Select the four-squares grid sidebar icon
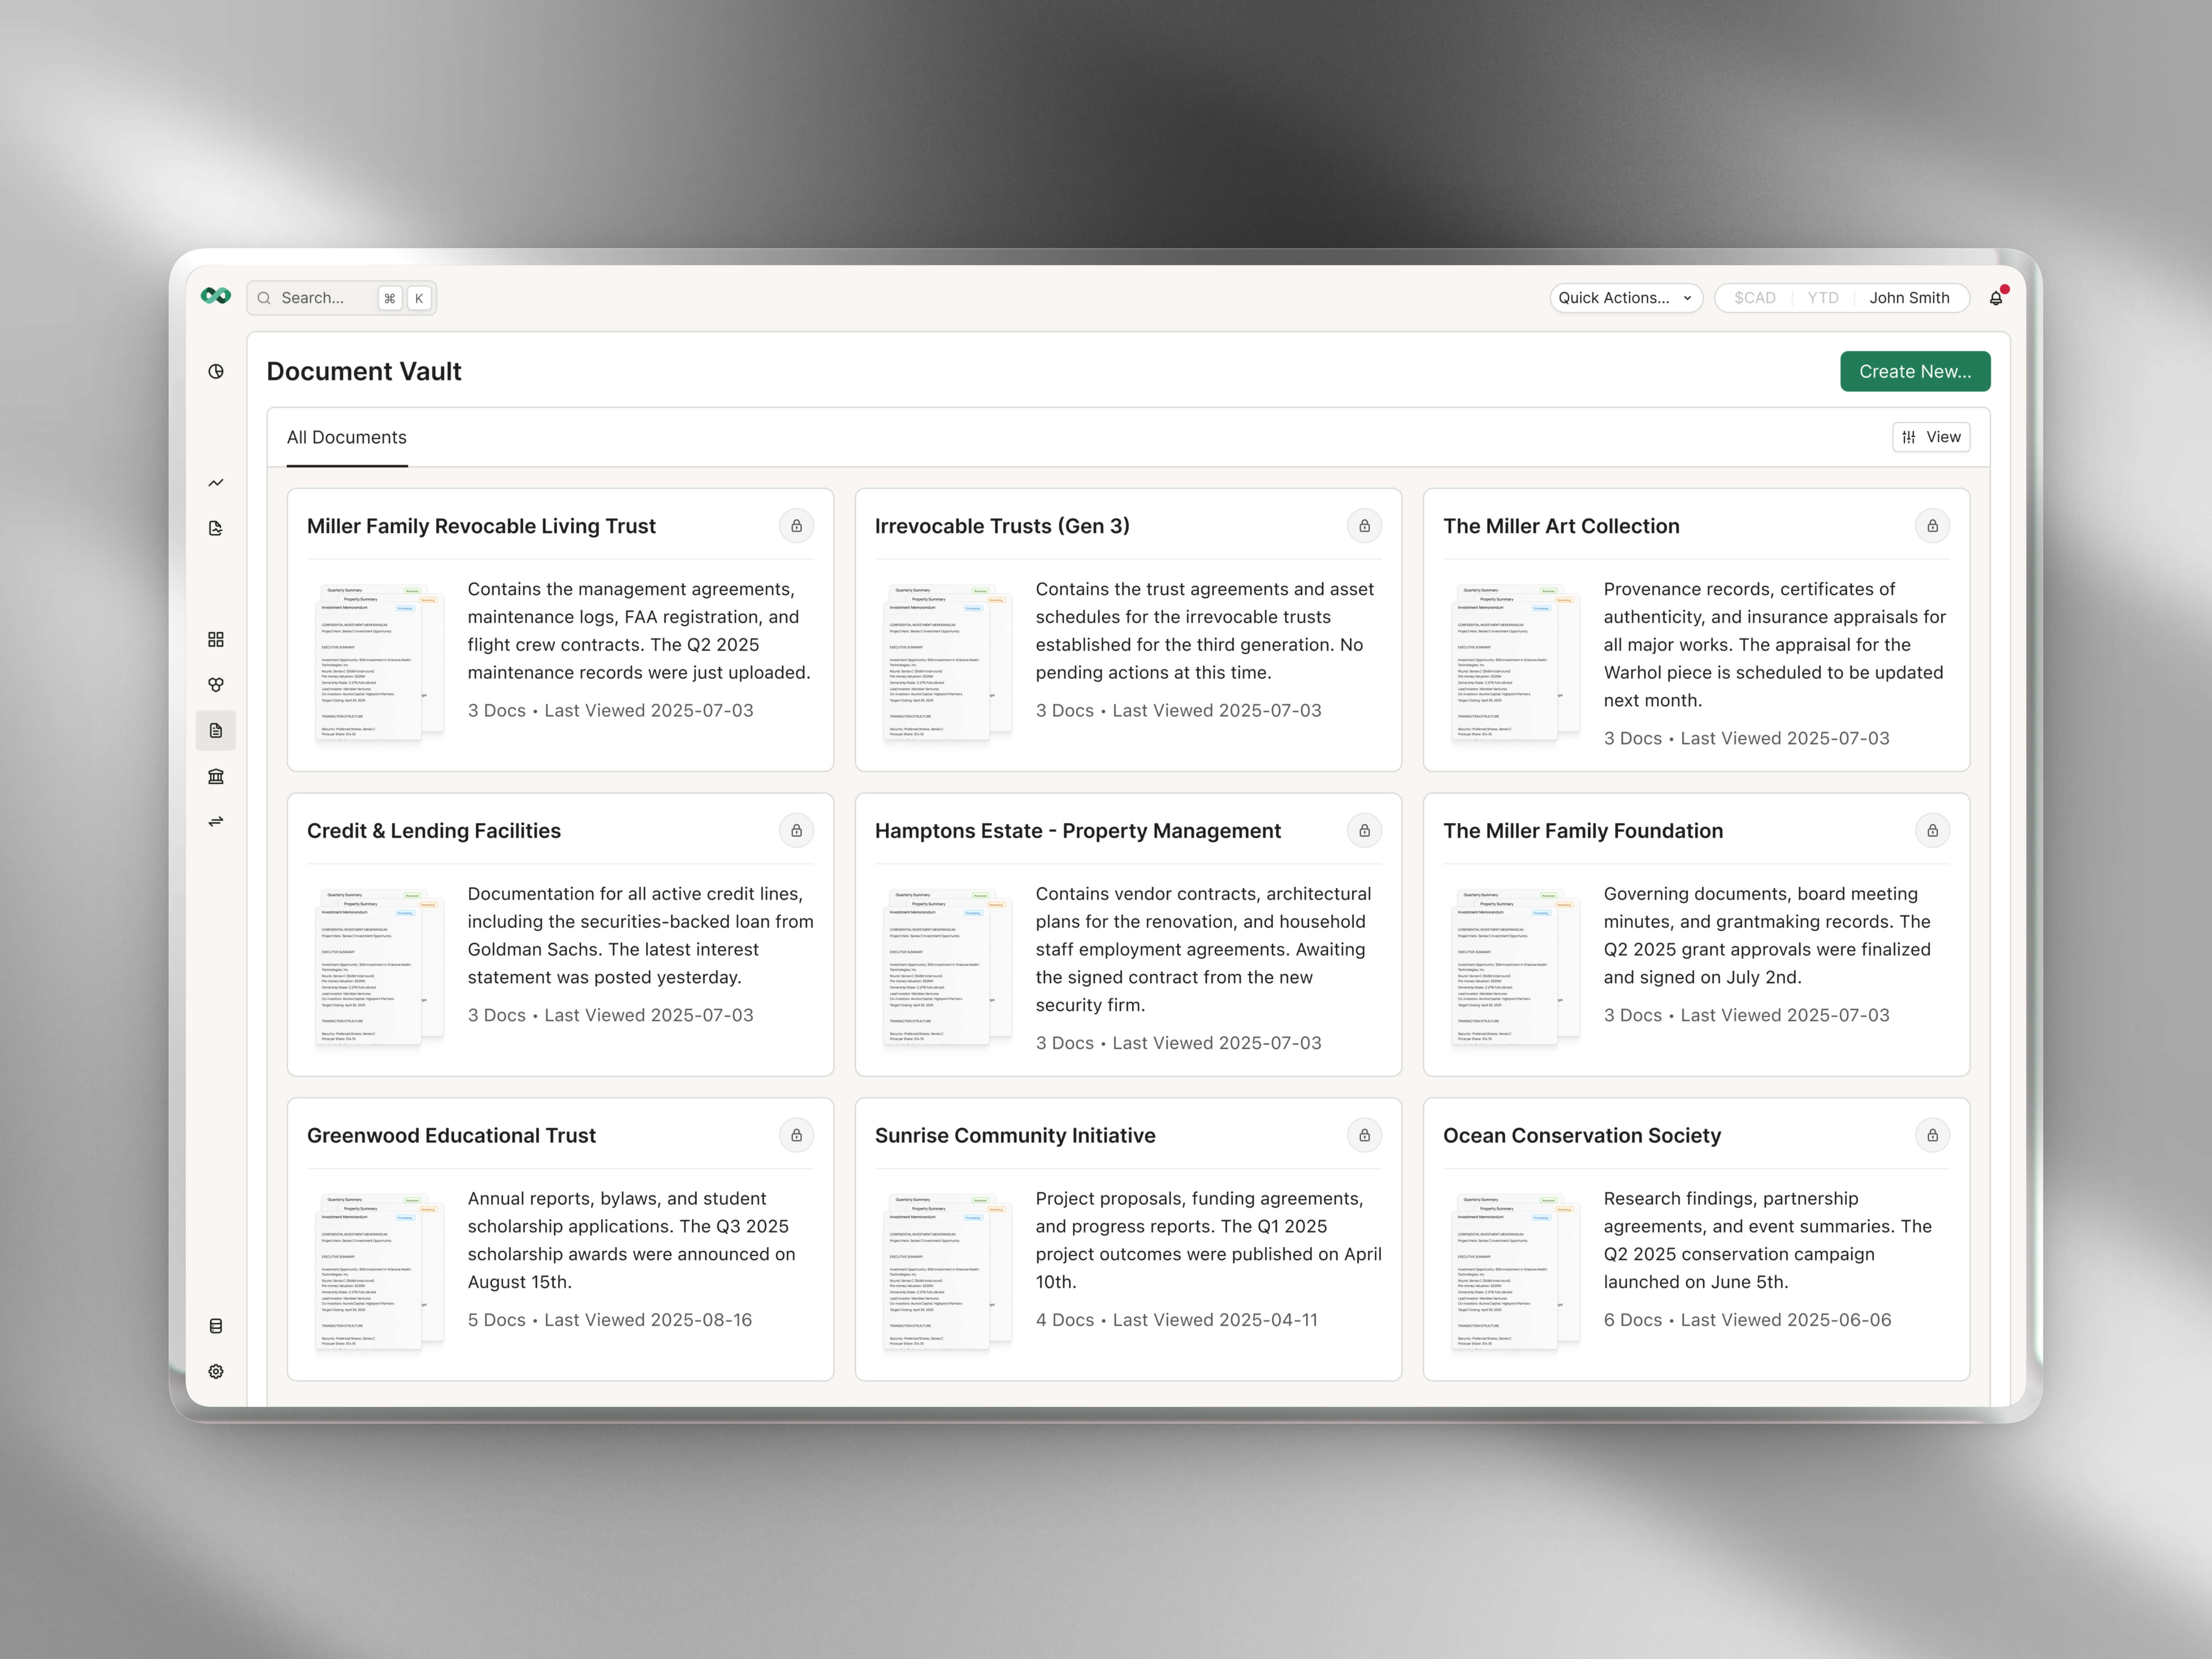 pos(216,639)
